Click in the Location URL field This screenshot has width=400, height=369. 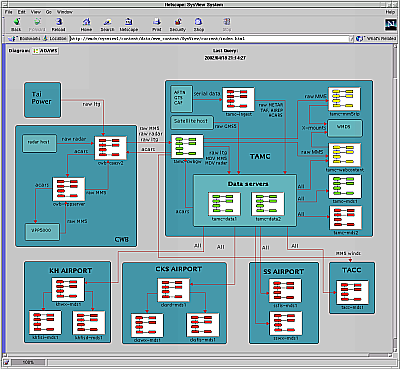pos(209,39)
